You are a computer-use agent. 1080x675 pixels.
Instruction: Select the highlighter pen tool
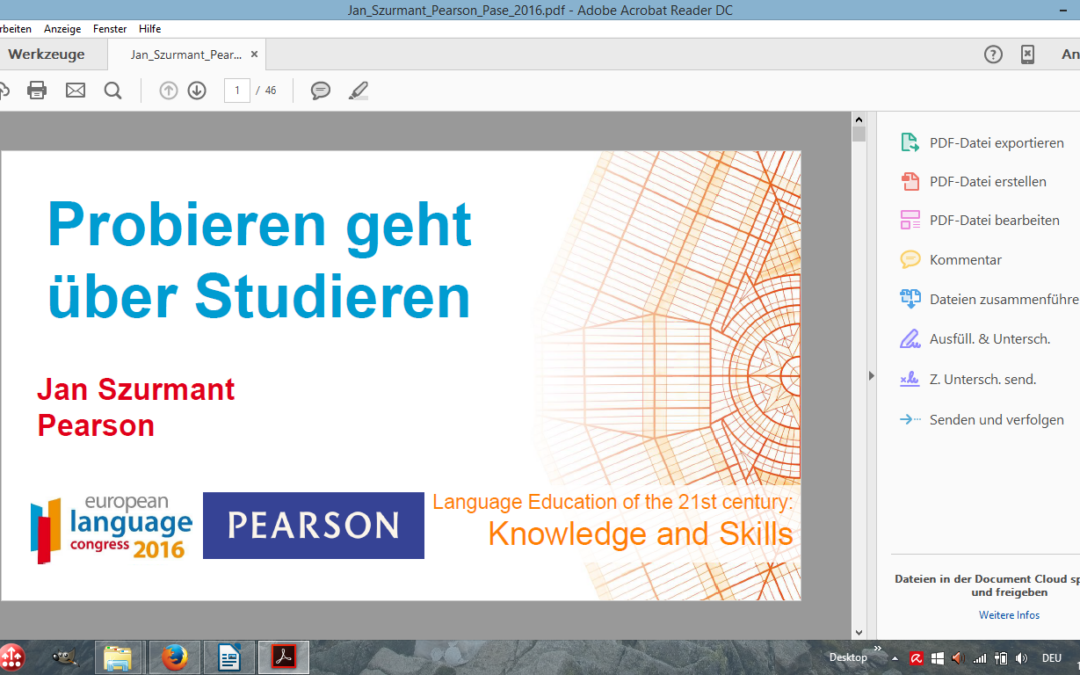pos(358,90)
